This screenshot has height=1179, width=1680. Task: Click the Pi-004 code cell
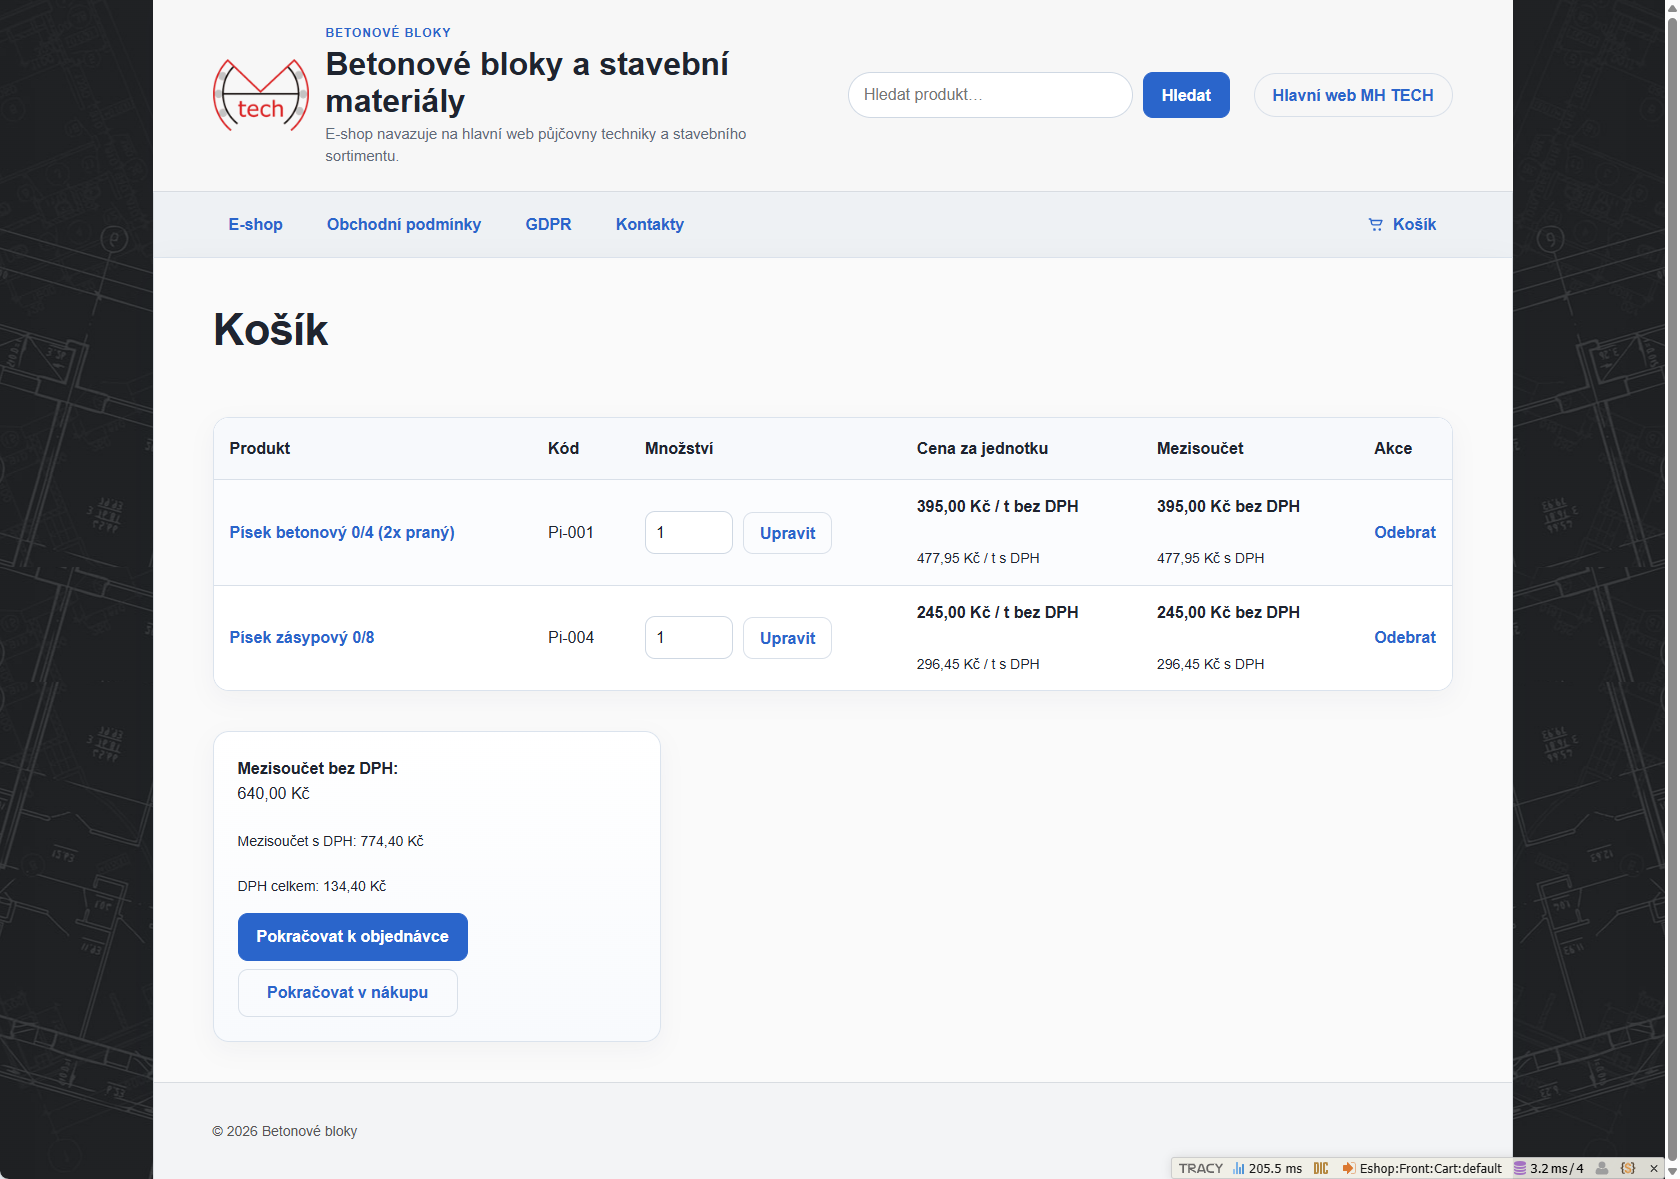(x=571, y=637)
